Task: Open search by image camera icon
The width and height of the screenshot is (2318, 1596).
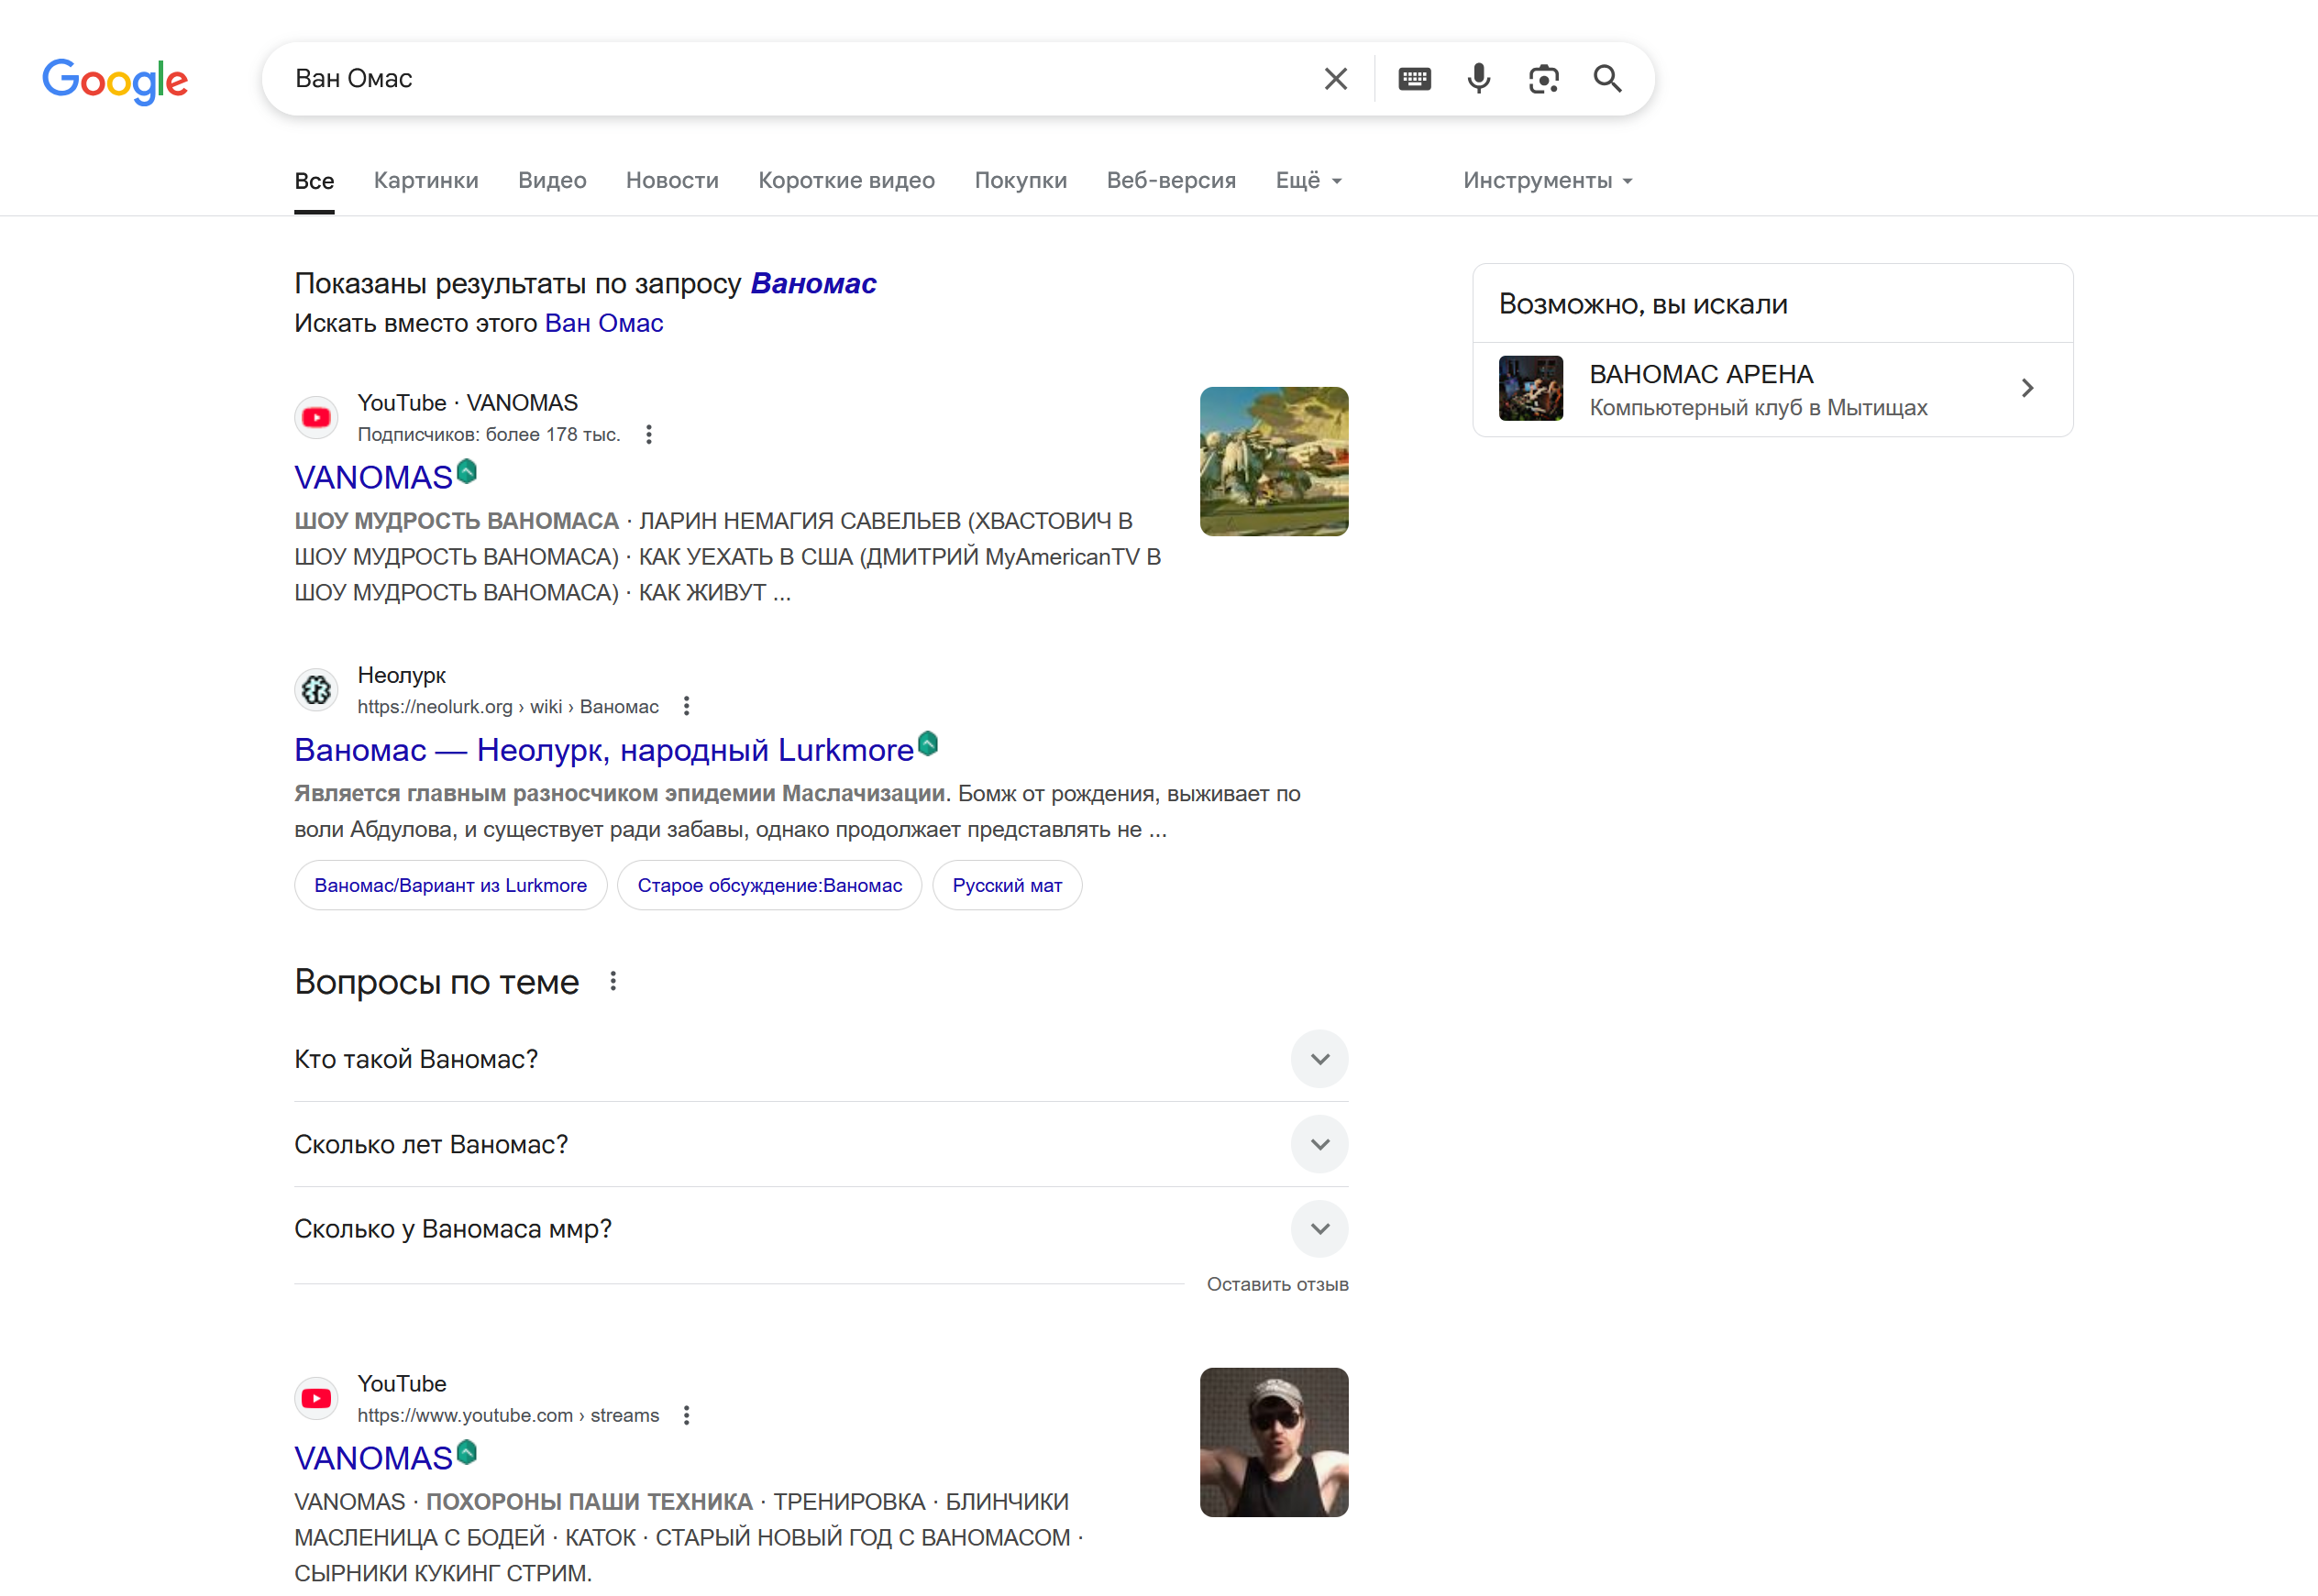Action: point(1543,79)
